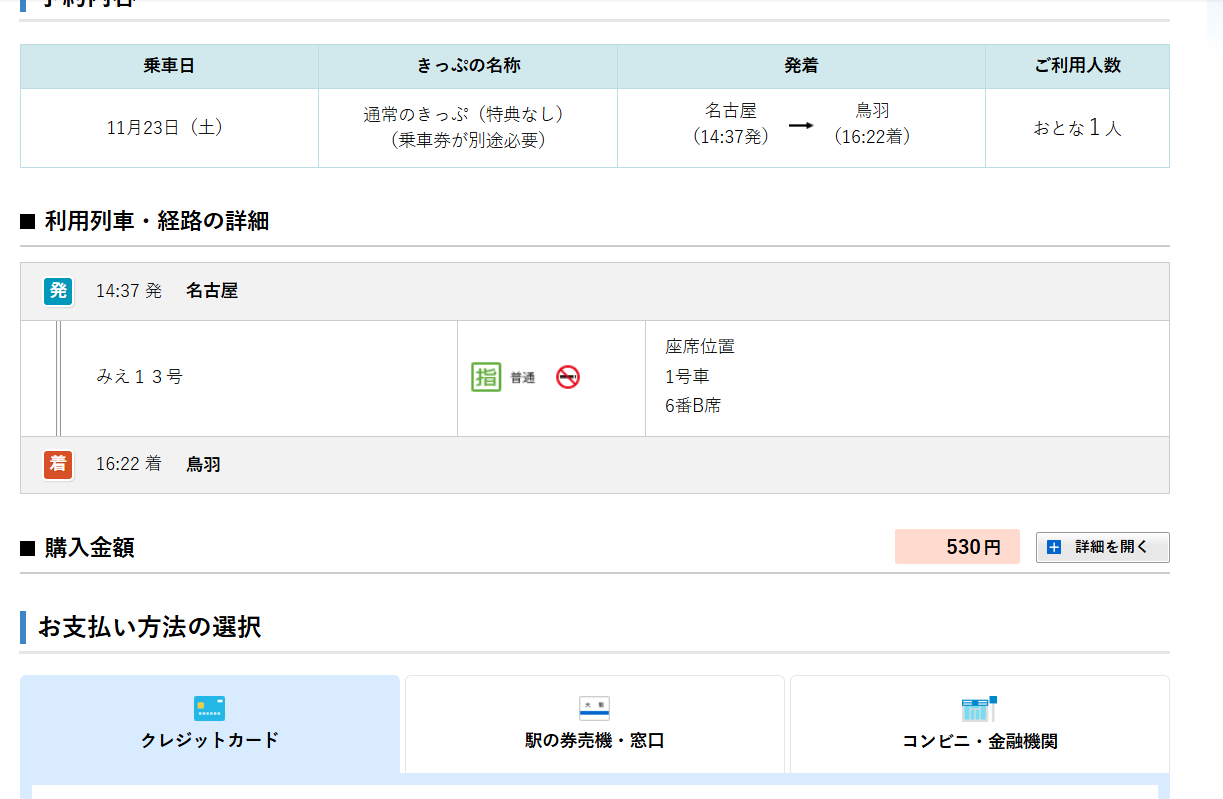Click the credit card icon

tap(209, 708)
